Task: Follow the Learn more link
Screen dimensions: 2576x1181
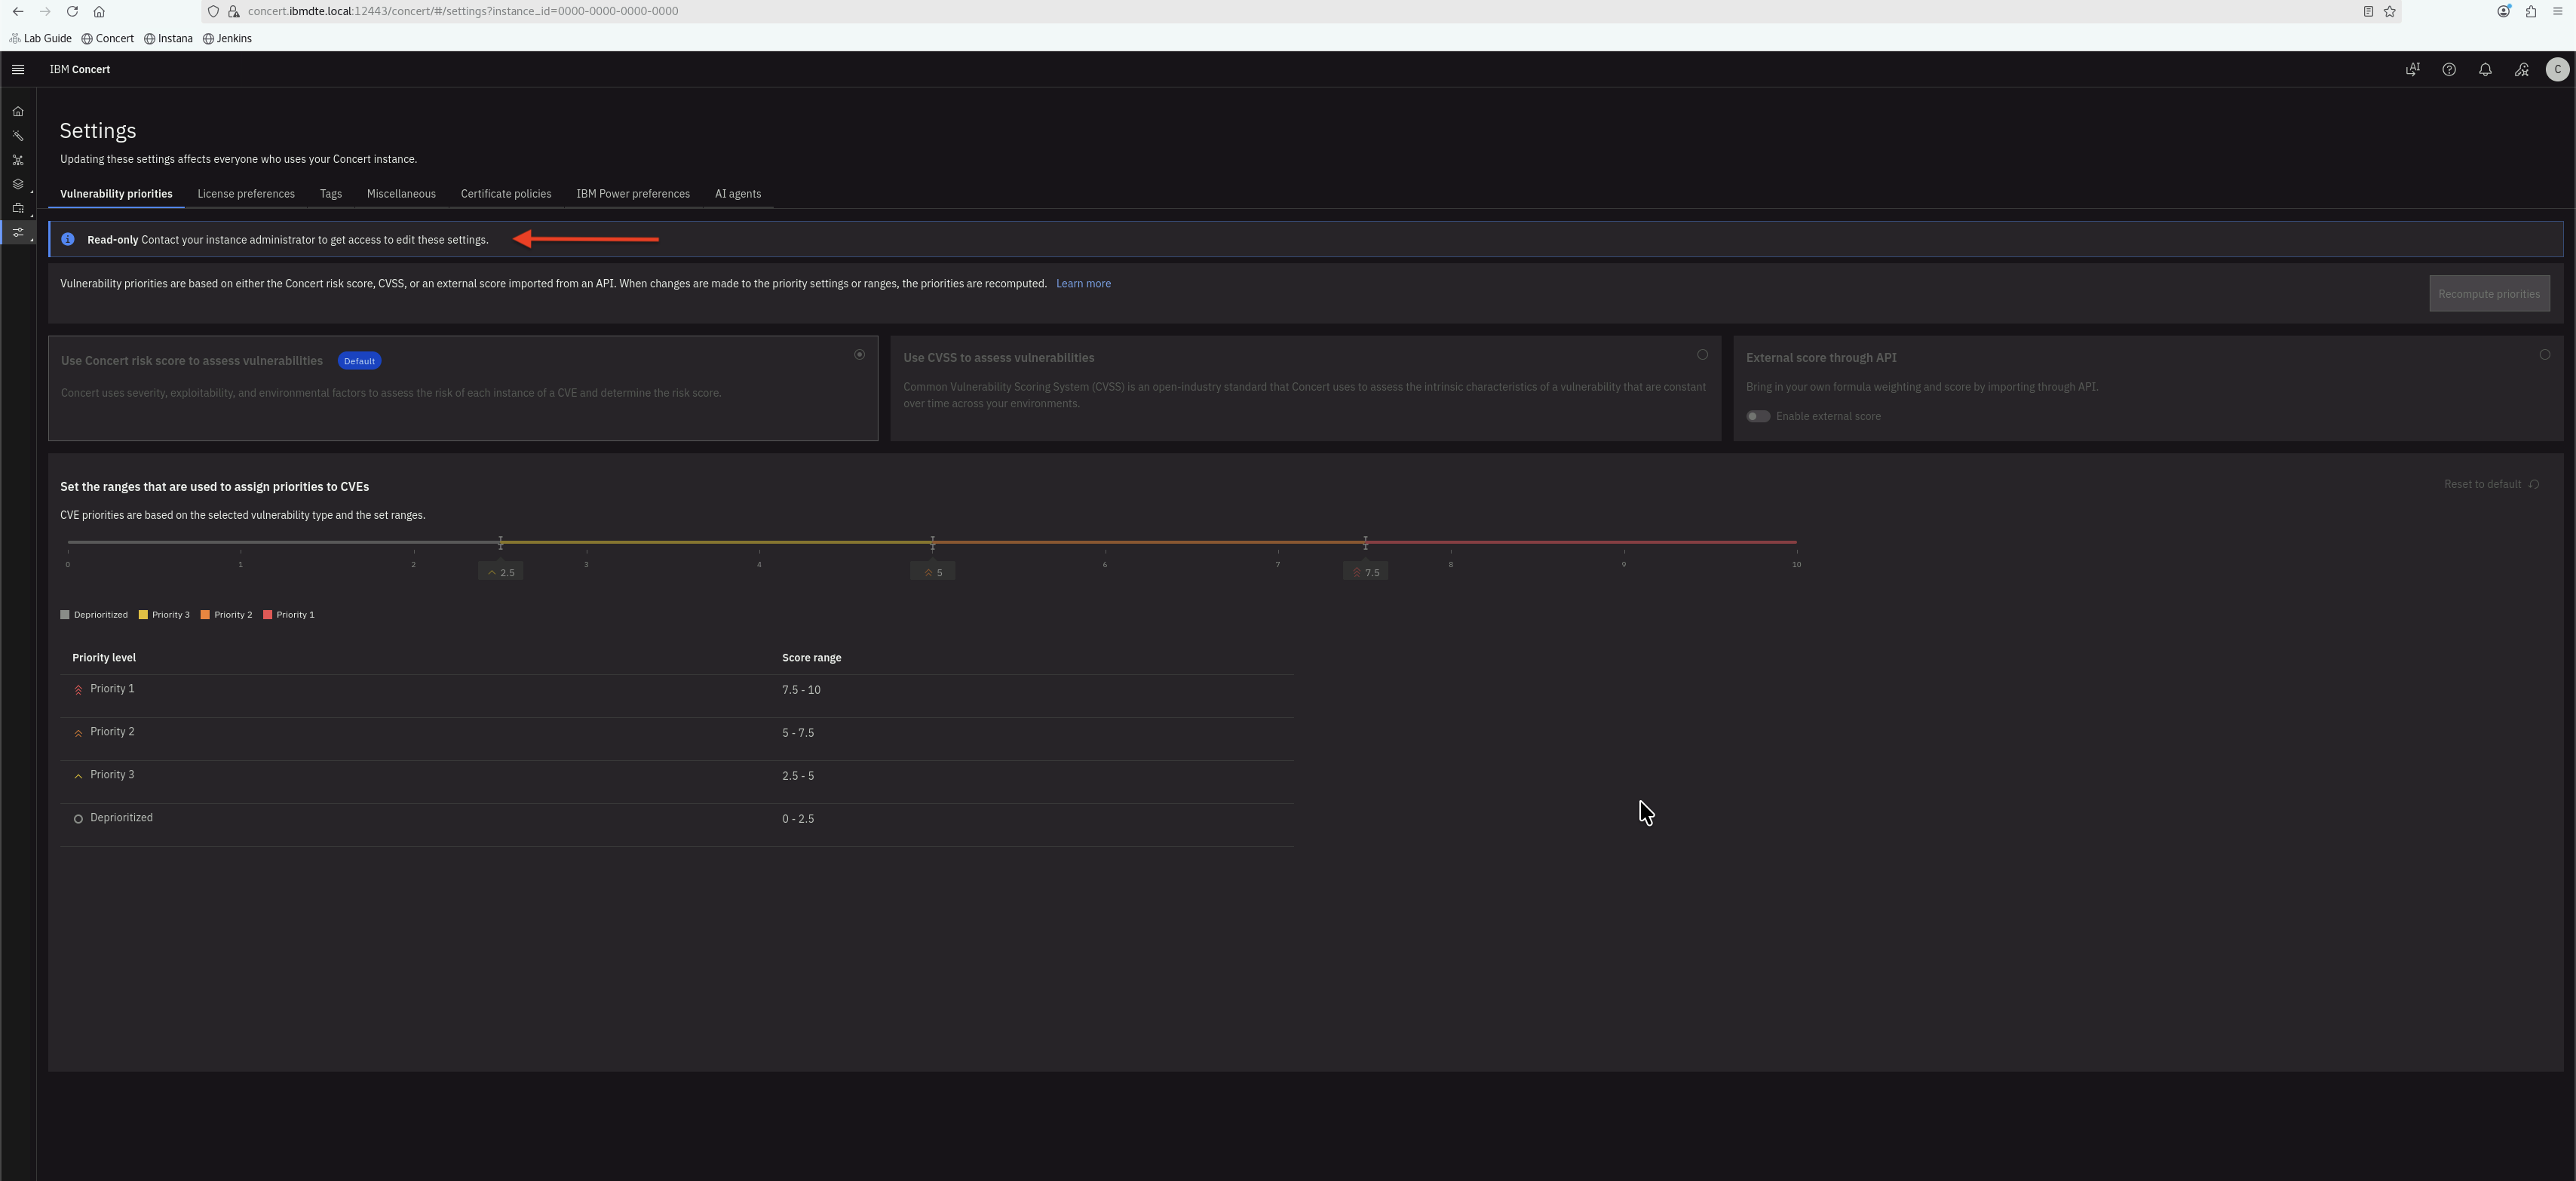Action: click(1083, 284)
